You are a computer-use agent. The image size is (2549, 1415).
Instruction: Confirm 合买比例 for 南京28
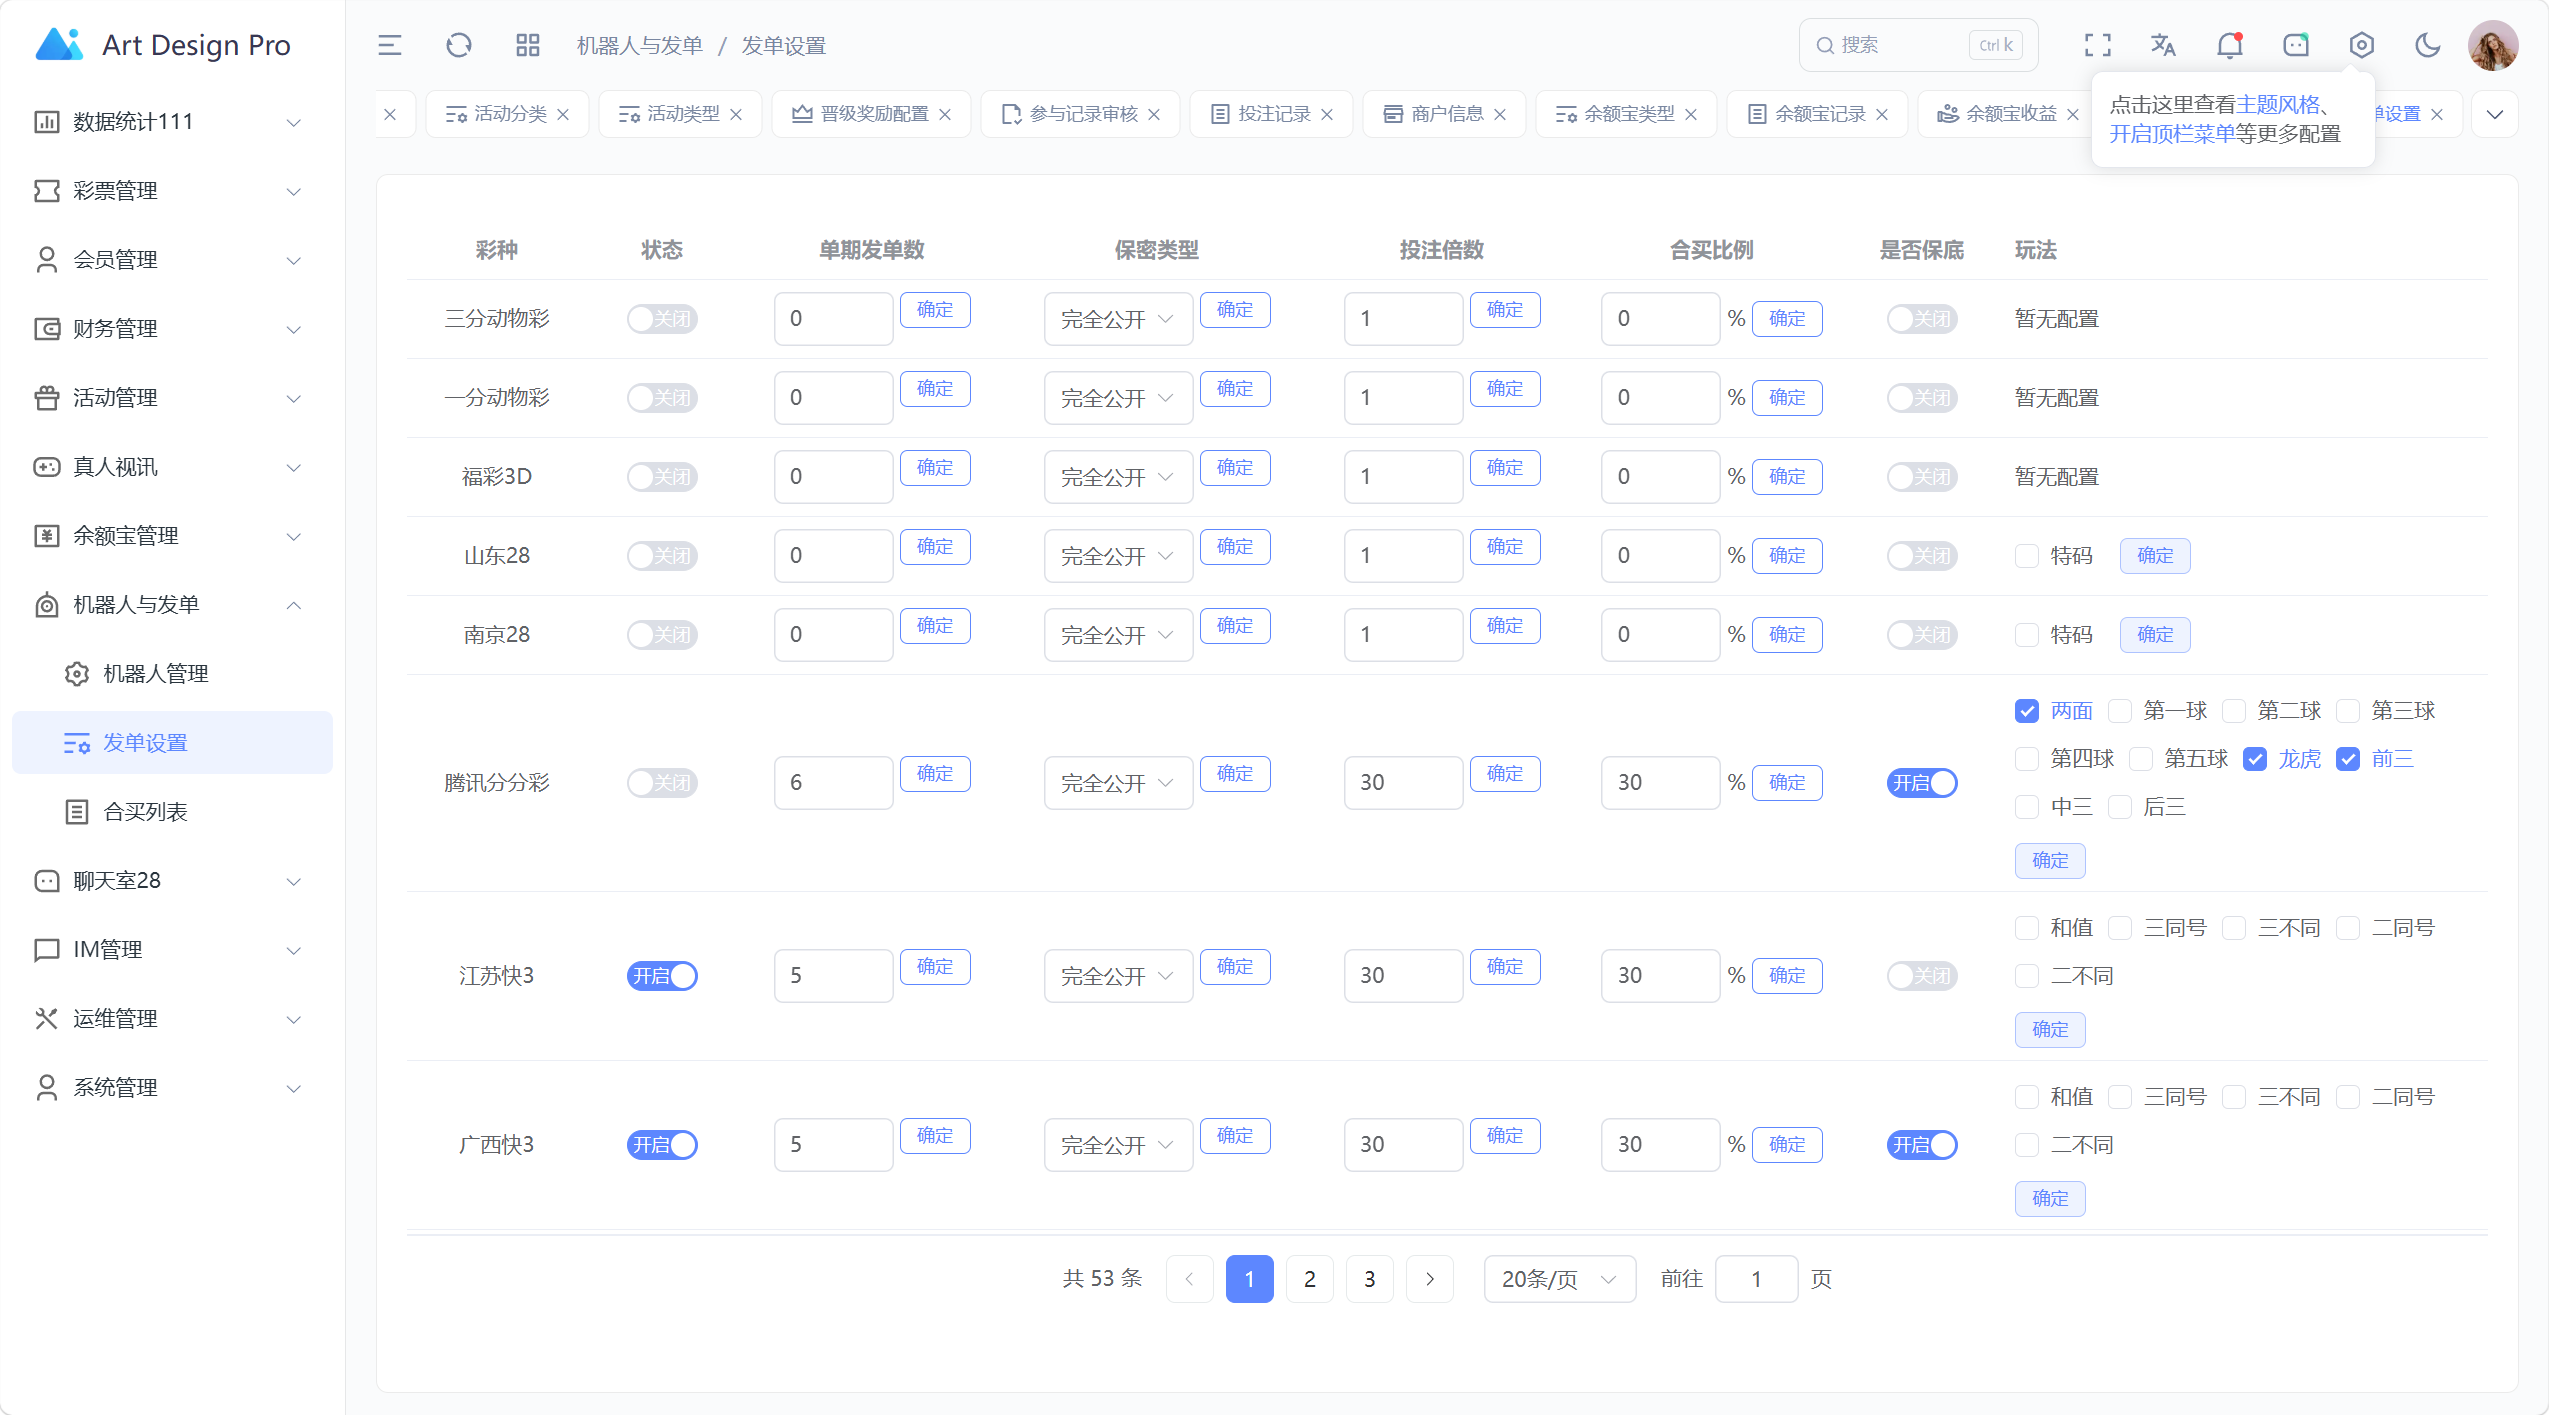point(1787,635)
